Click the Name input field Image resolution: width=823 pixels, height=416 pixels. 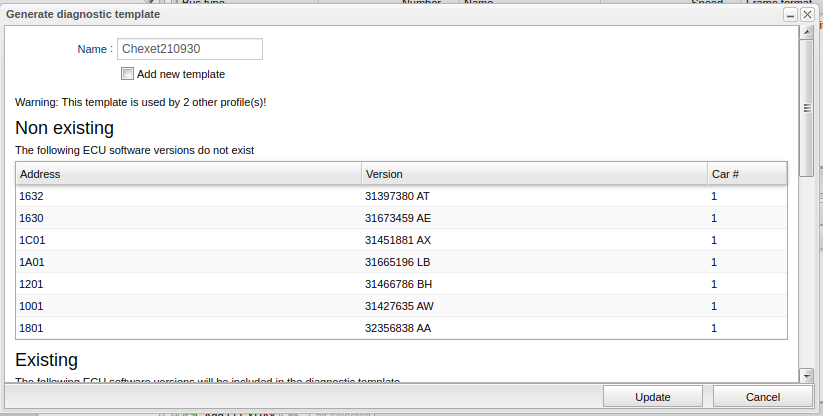click(190, 50)
